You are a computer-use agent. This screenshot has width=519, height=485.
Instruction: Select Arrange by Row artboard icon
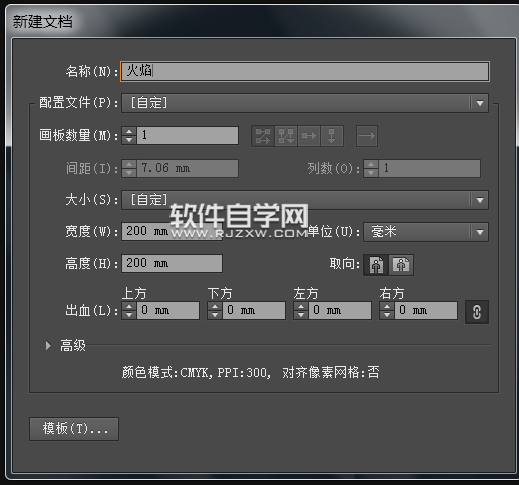309,136
